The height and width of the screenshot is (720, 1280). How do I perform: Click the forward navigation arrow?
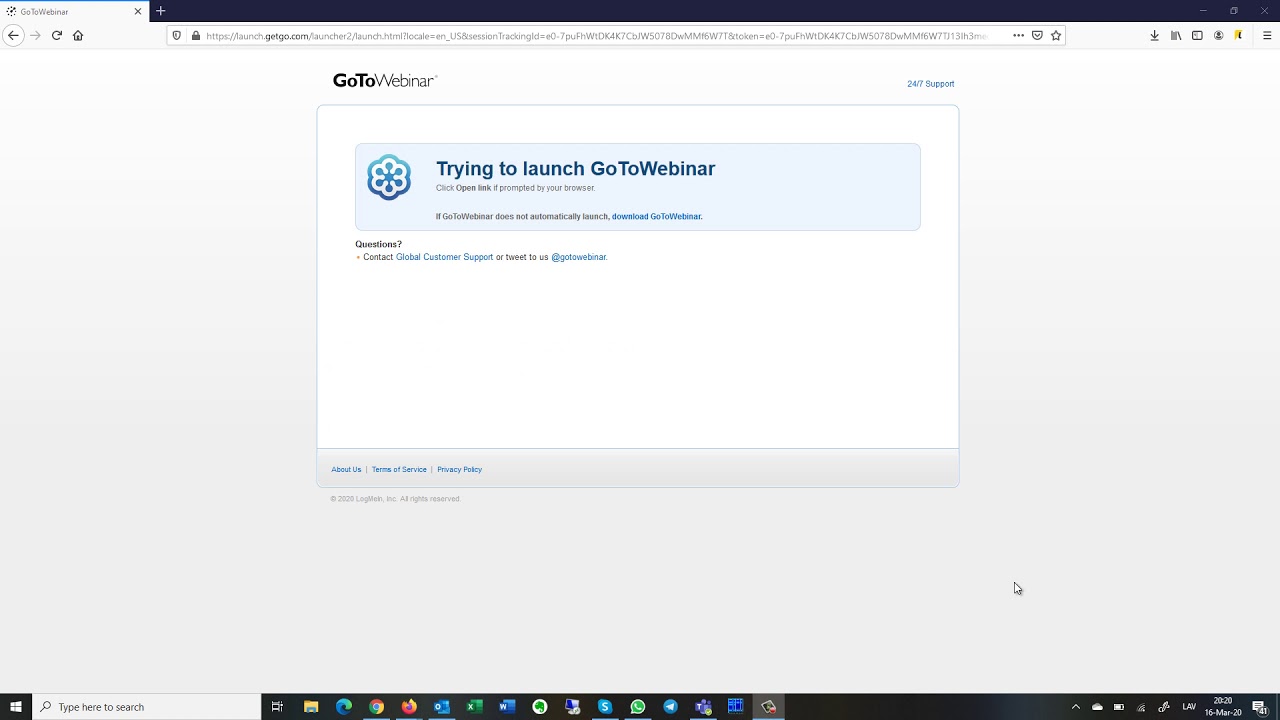[x=35, y=35]
